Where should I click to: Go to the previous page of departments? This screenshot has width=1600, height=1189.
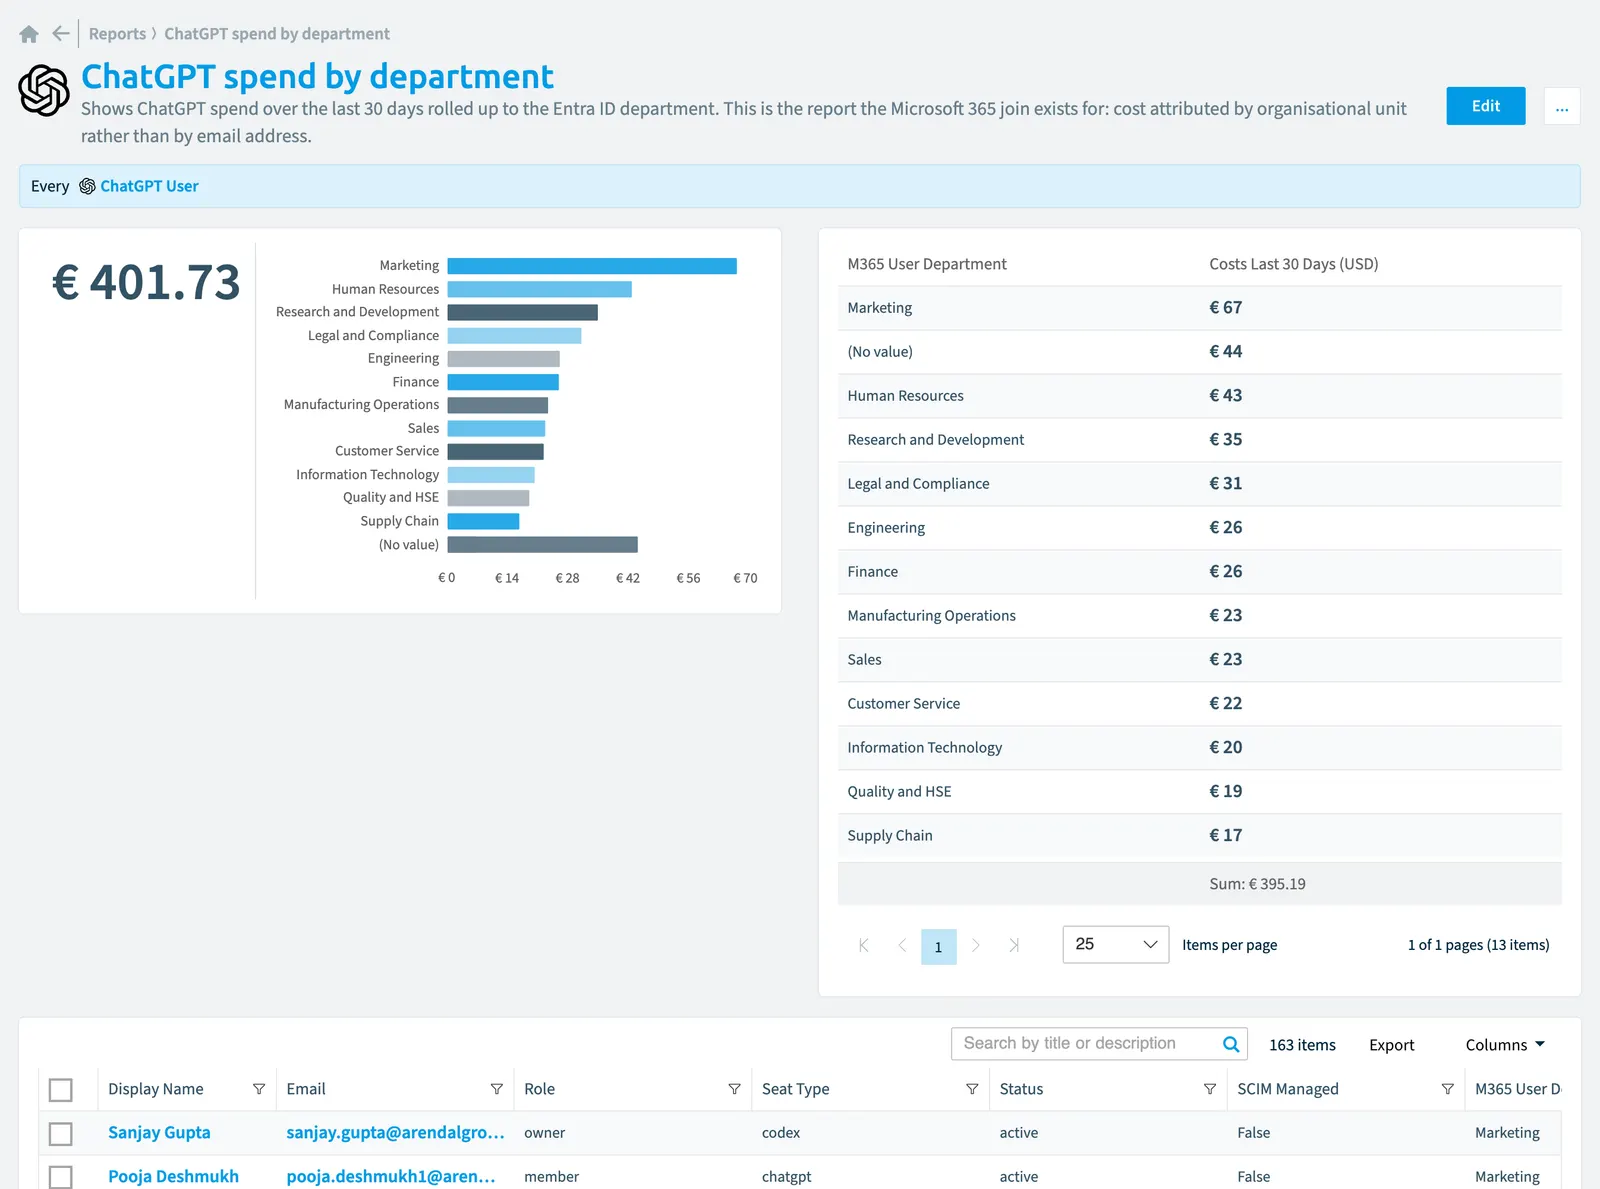(902, 945)
